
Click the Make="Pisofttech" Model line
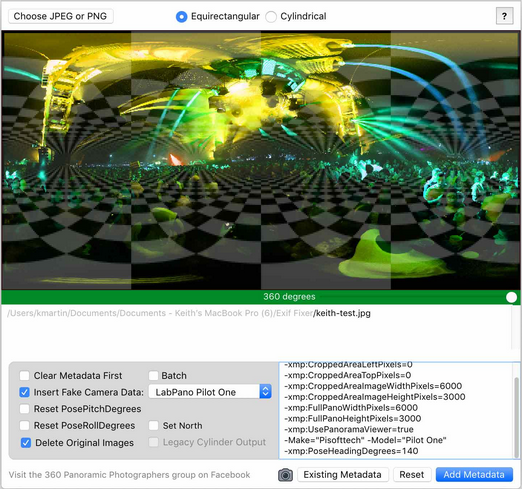point(365,440)
